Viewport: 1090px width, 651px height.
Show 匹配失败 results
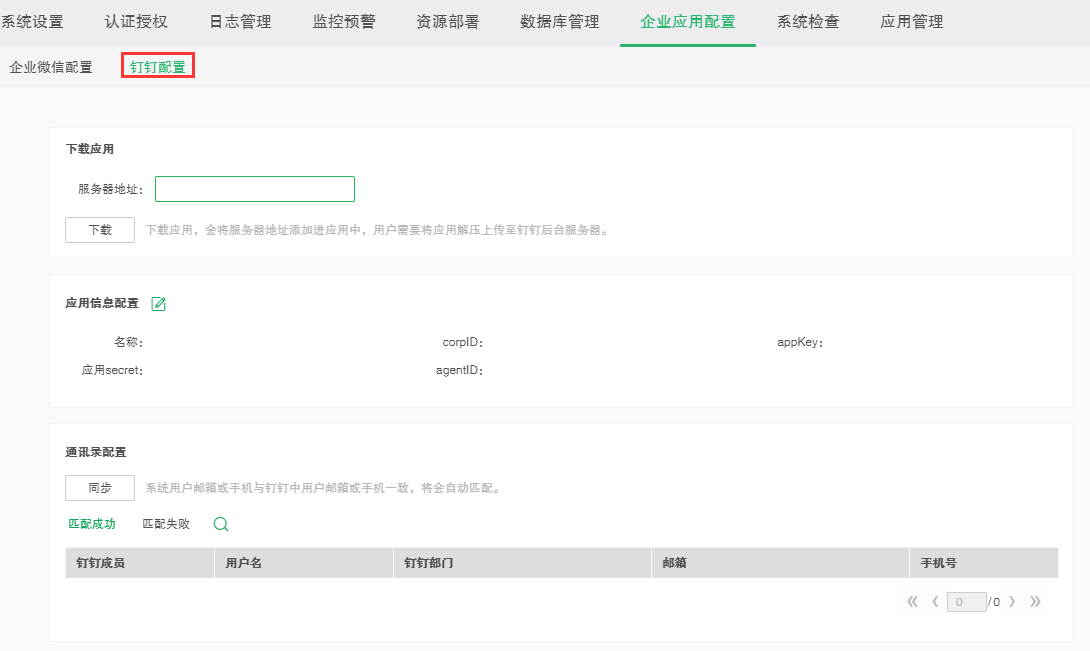166,524
